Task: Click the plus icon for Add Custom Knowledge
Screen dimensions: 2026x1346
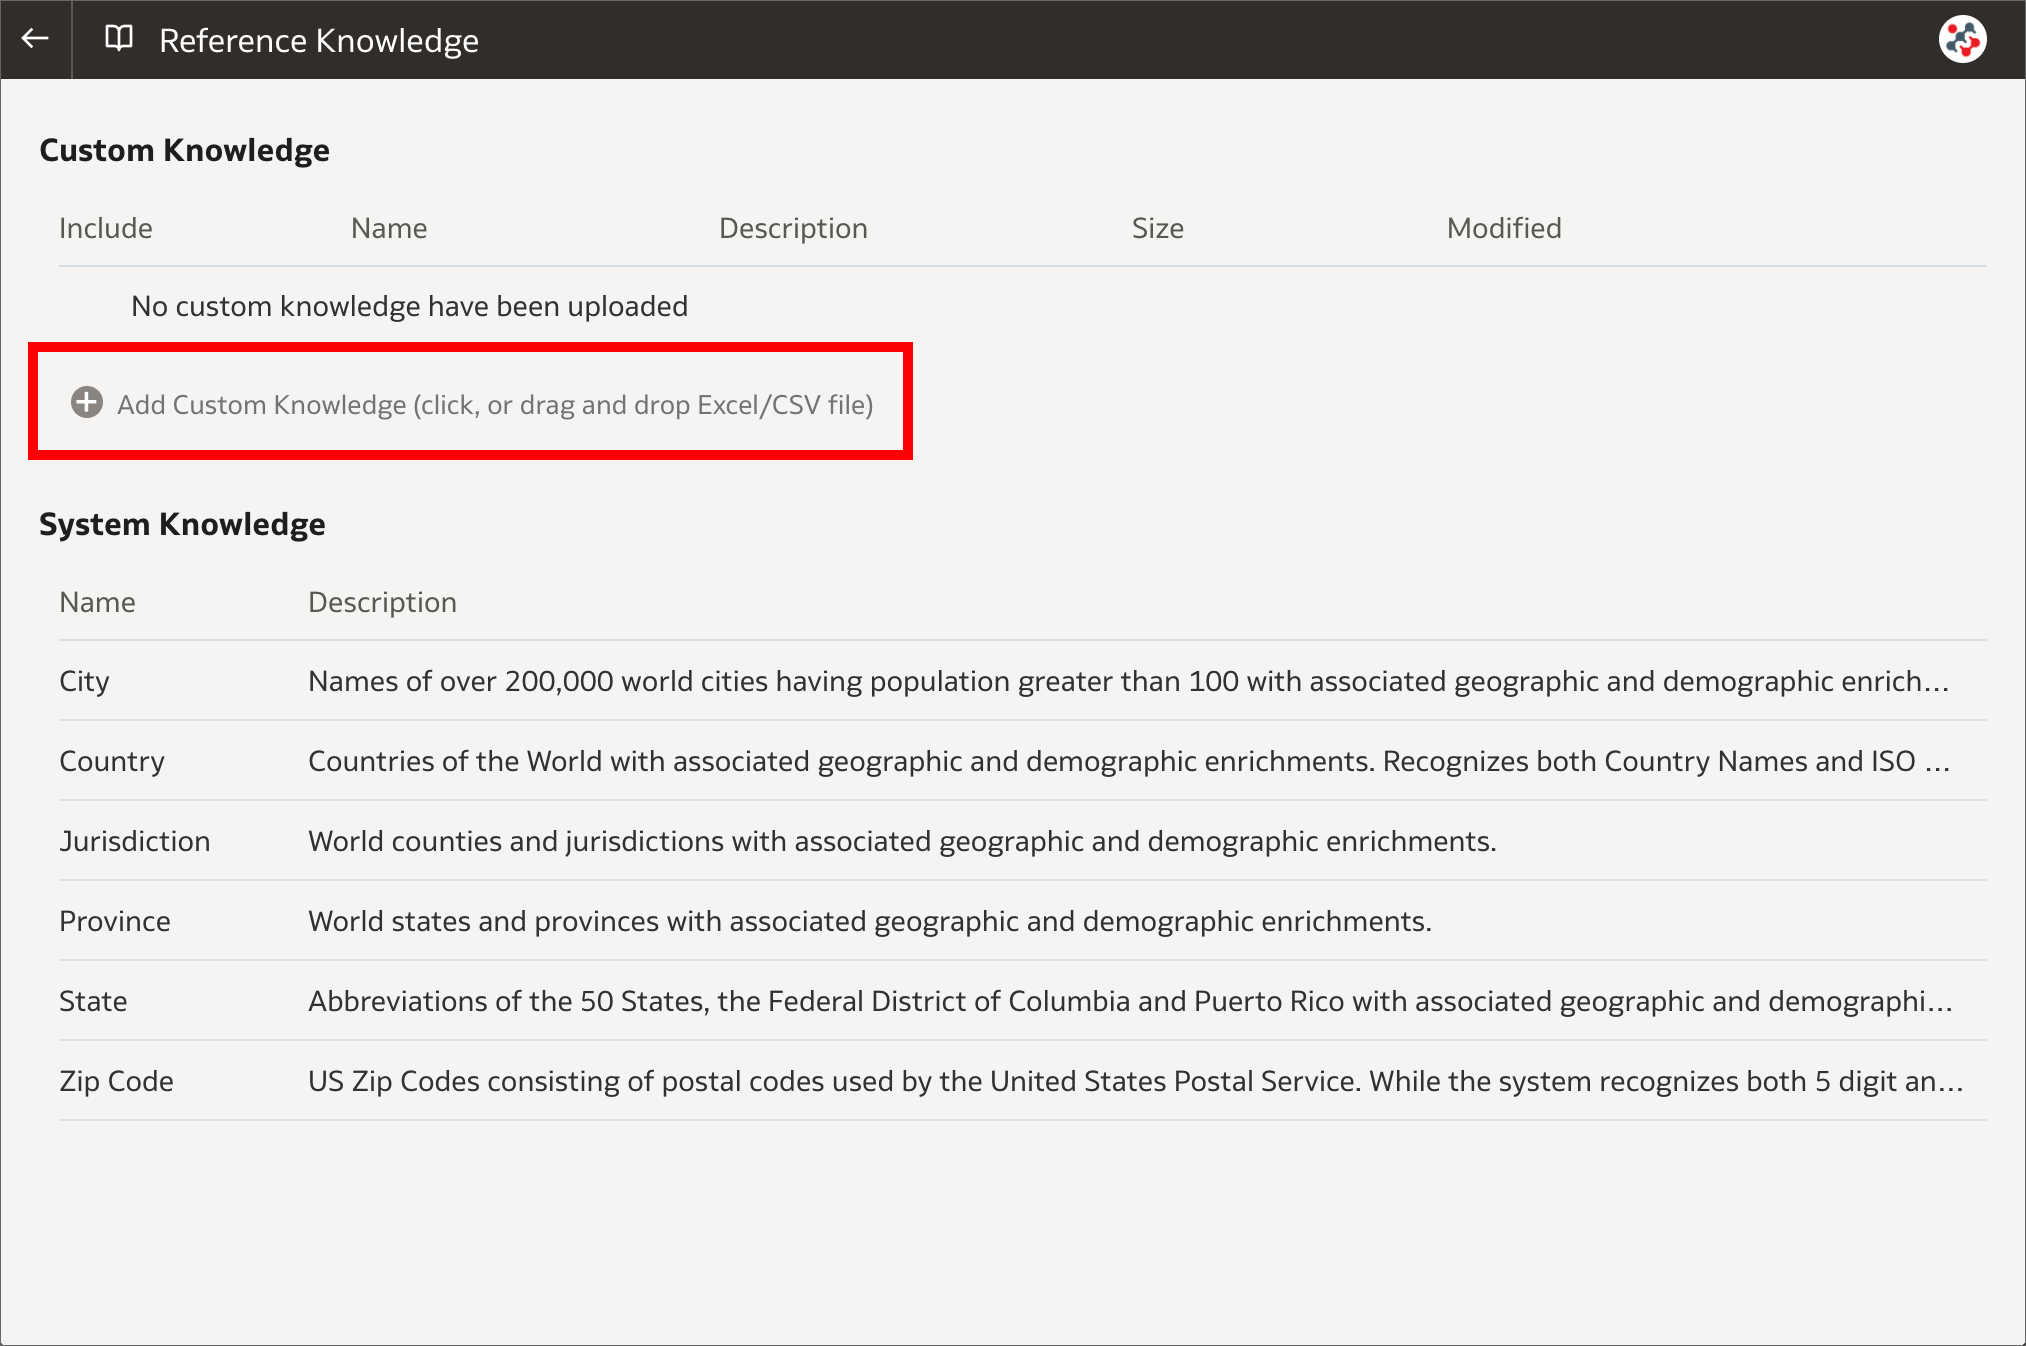Action: click(87, 402)
